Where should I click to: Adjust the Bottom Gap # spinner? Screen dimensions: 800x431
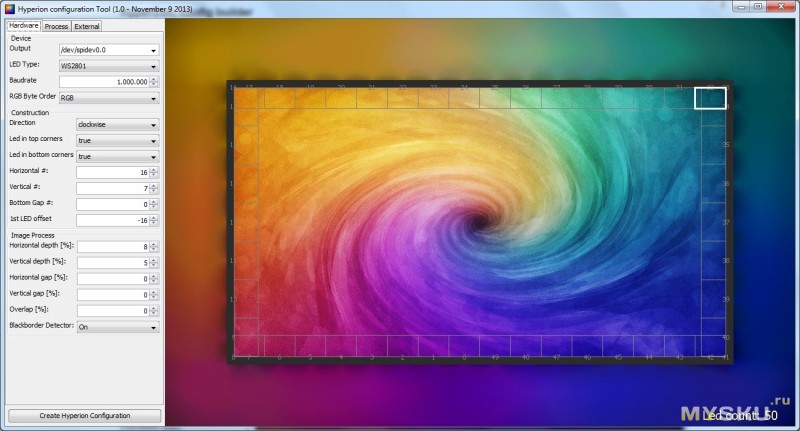coord(154,205)
